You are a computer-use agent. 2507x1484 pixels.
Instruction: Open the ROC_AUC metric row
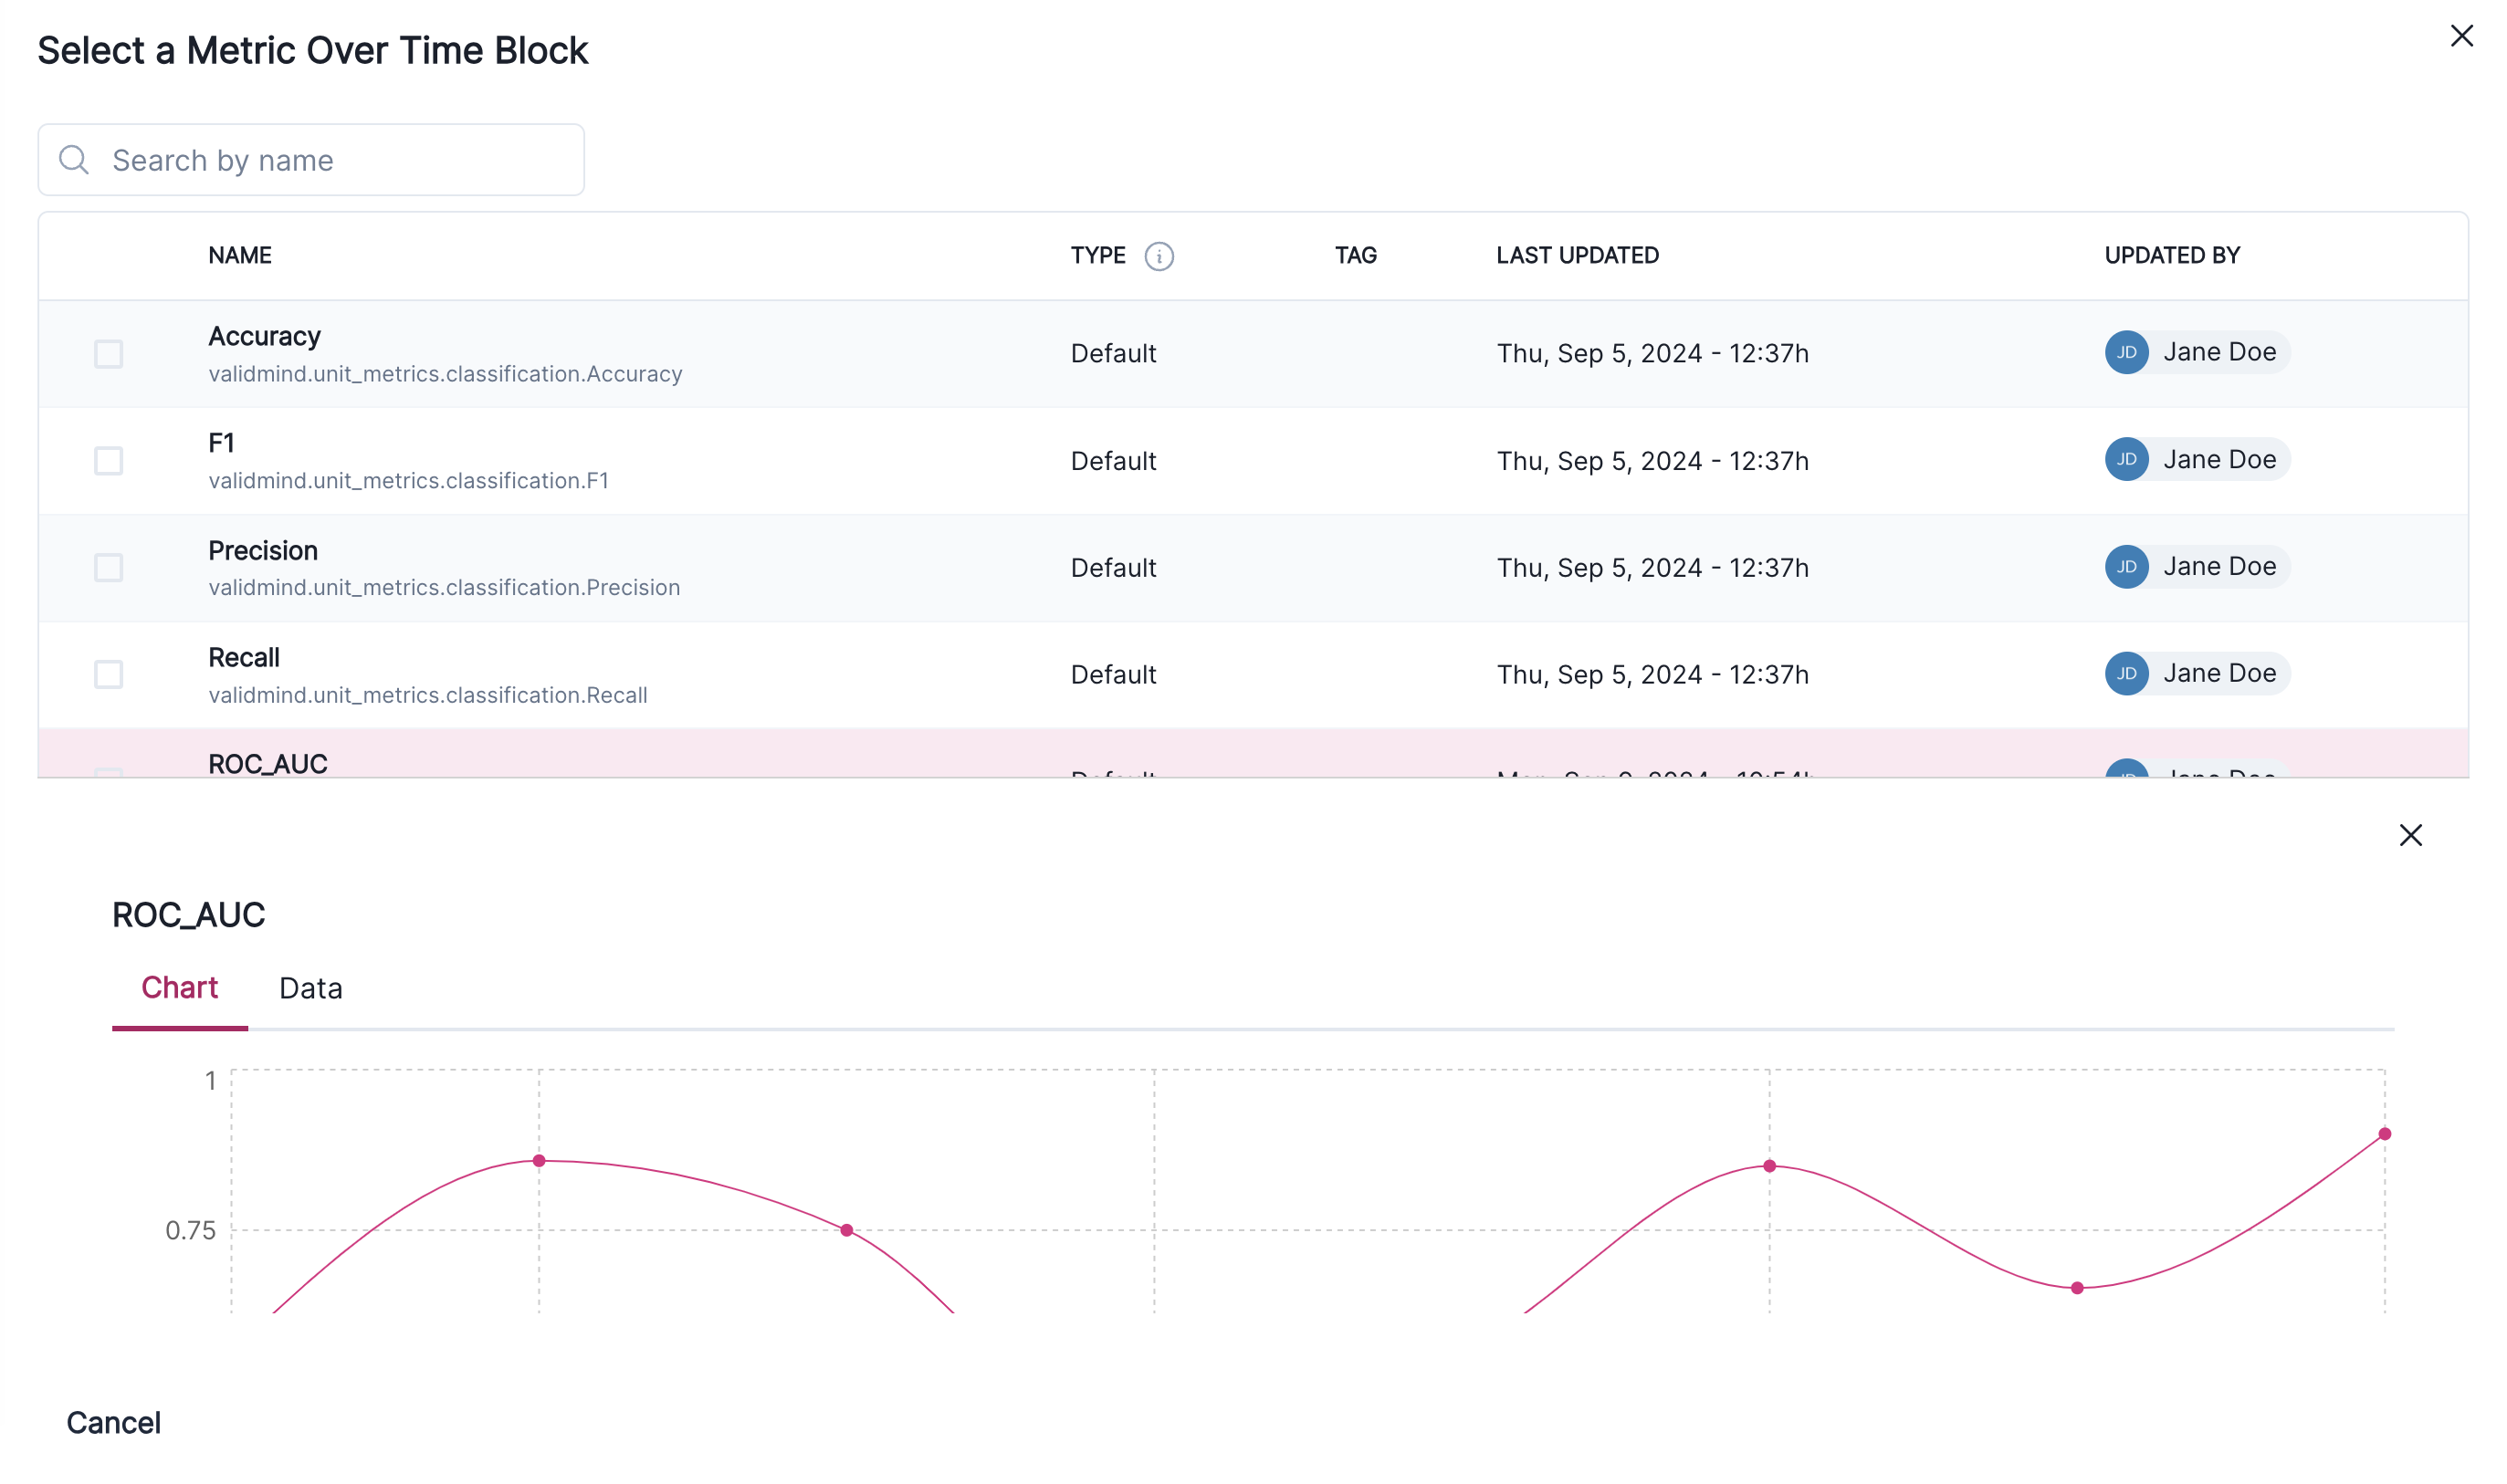(268, 763)
